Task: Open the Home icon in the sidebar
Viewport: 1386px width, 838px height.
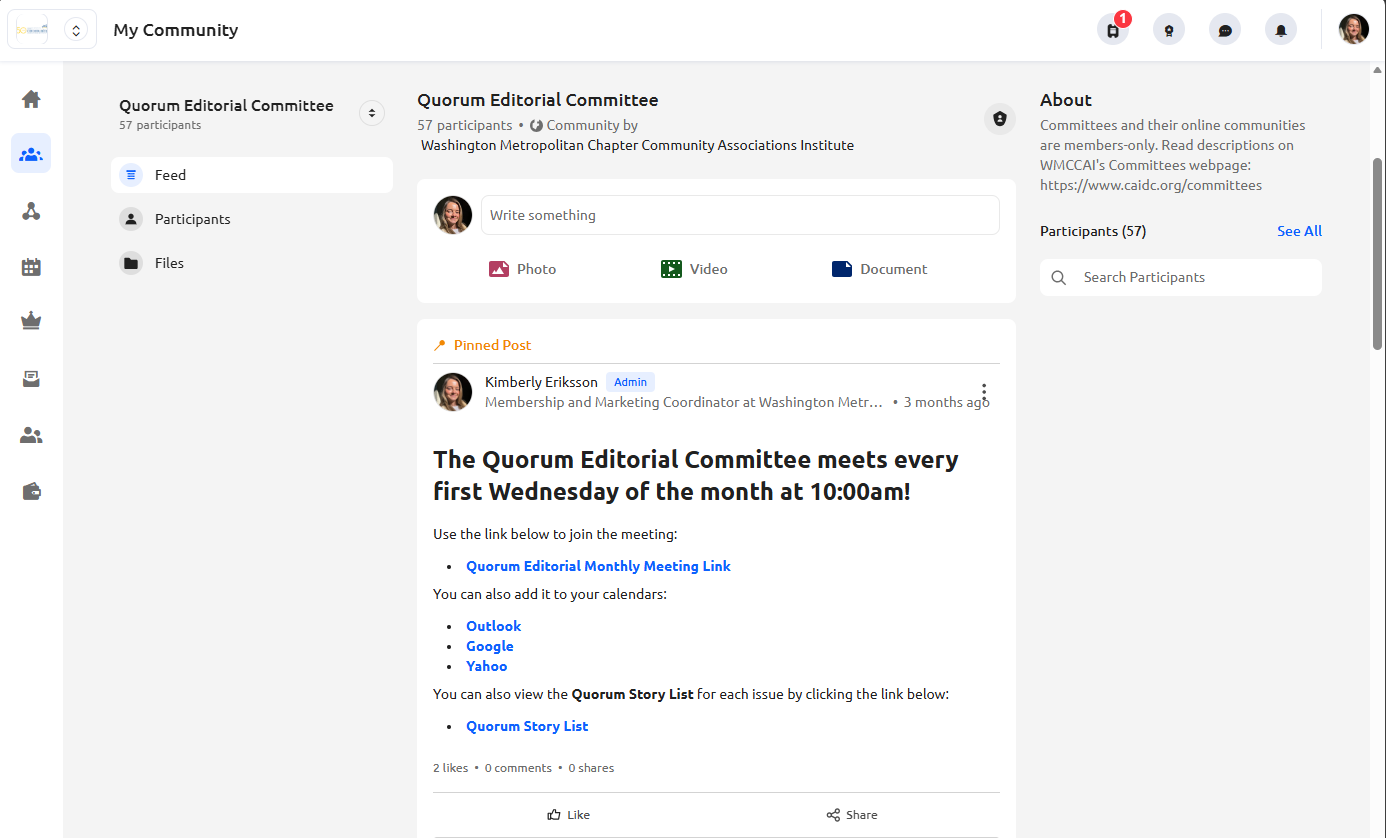Action: pyautogui.click(x=31, y=99)
